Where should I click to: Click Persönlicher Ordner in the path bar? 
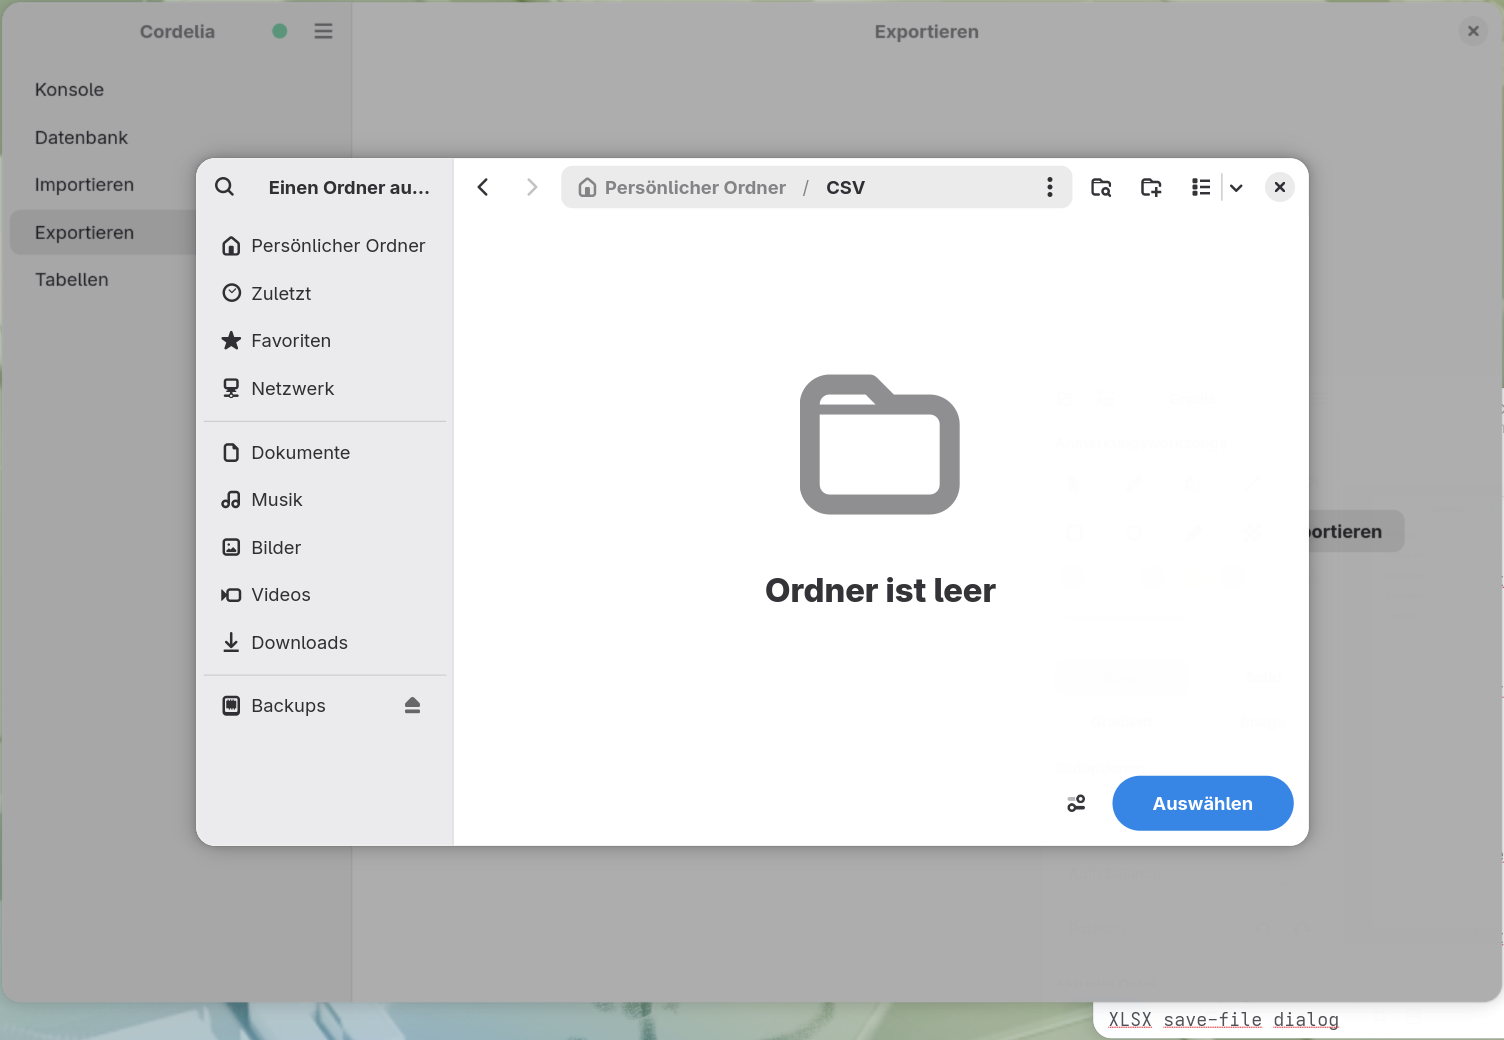(x=682, y=187)
